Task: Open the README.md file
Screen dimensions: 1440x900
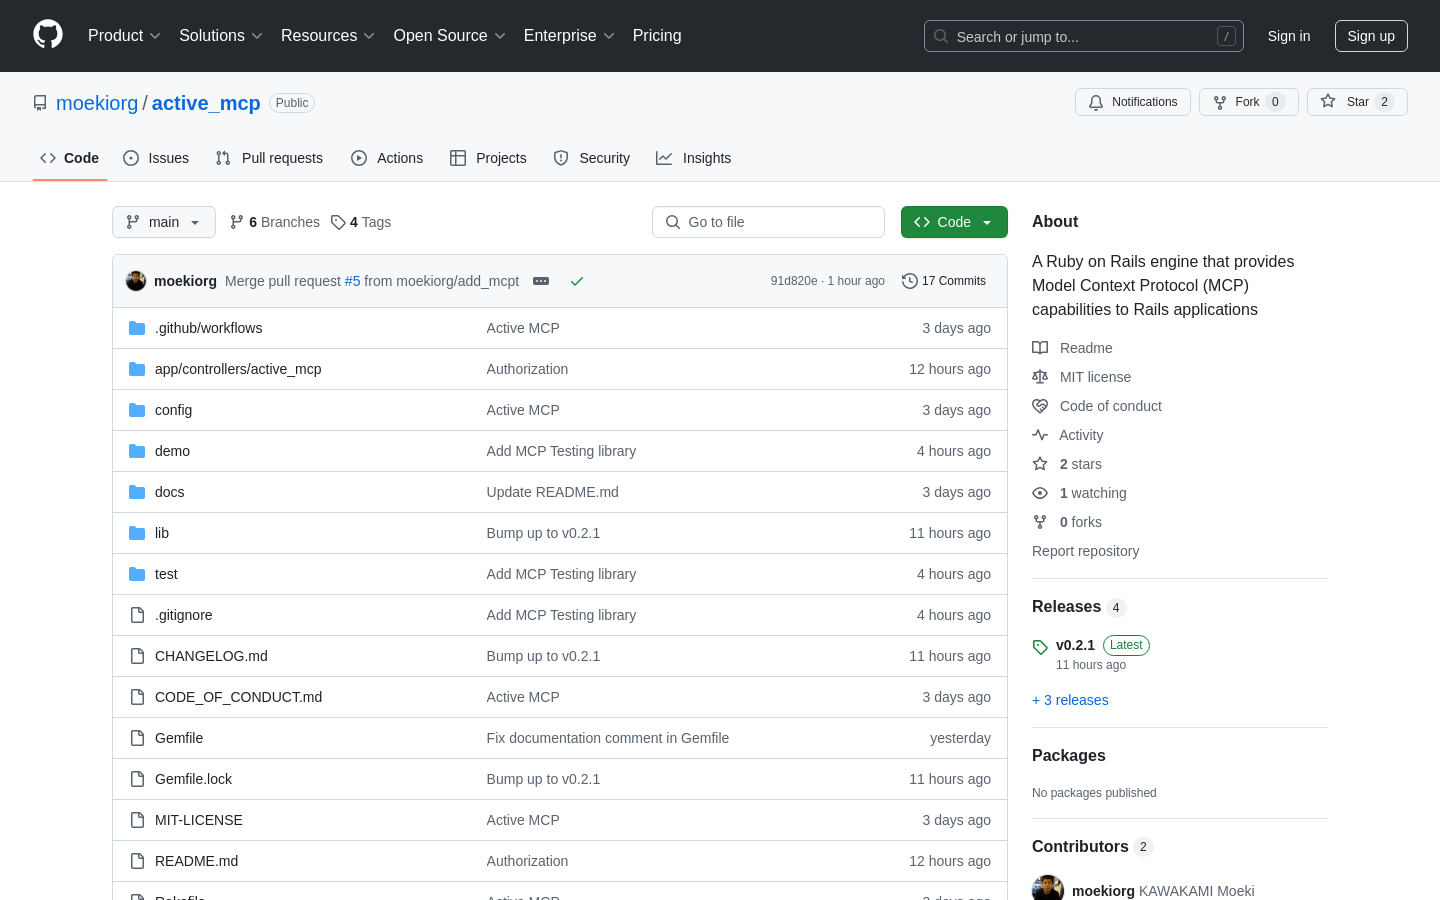Action: [x=196, y=861]
